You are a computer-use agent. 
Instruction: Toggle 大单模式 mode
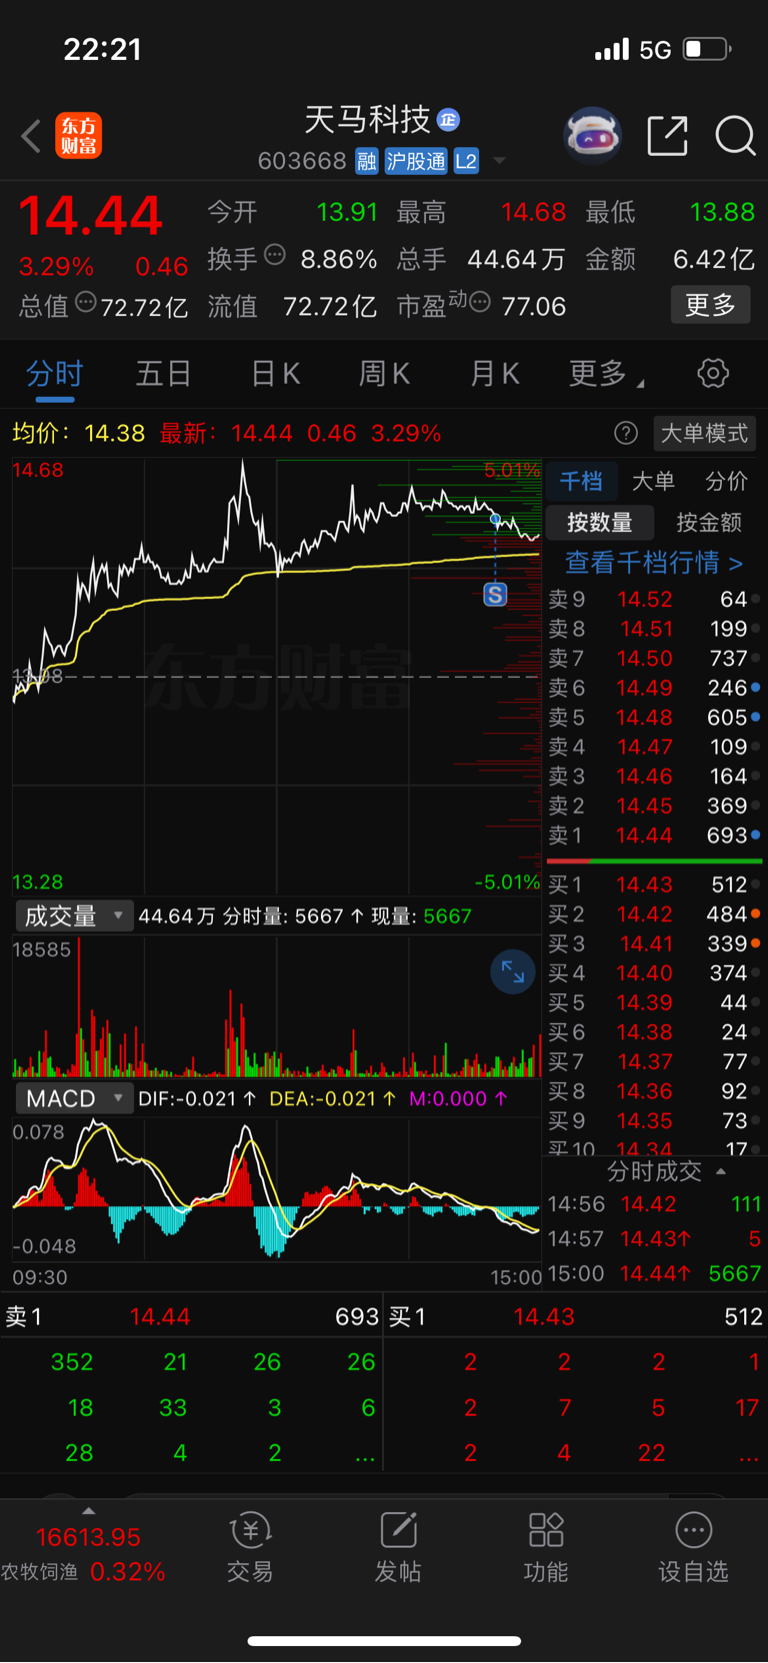click(x=704, y=433)
